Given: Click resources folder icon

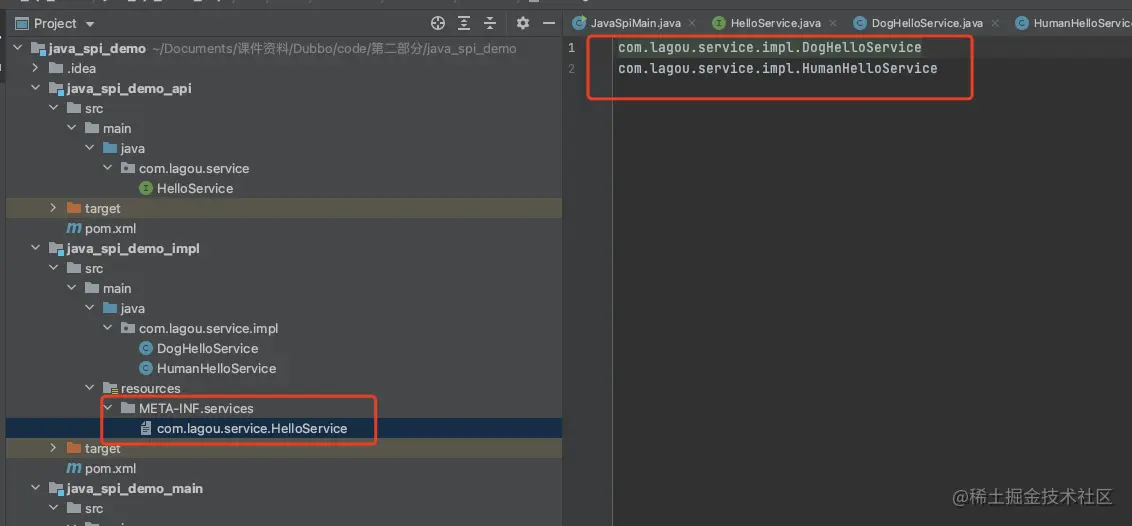Looking at the screenshot, I should [110, 389].
